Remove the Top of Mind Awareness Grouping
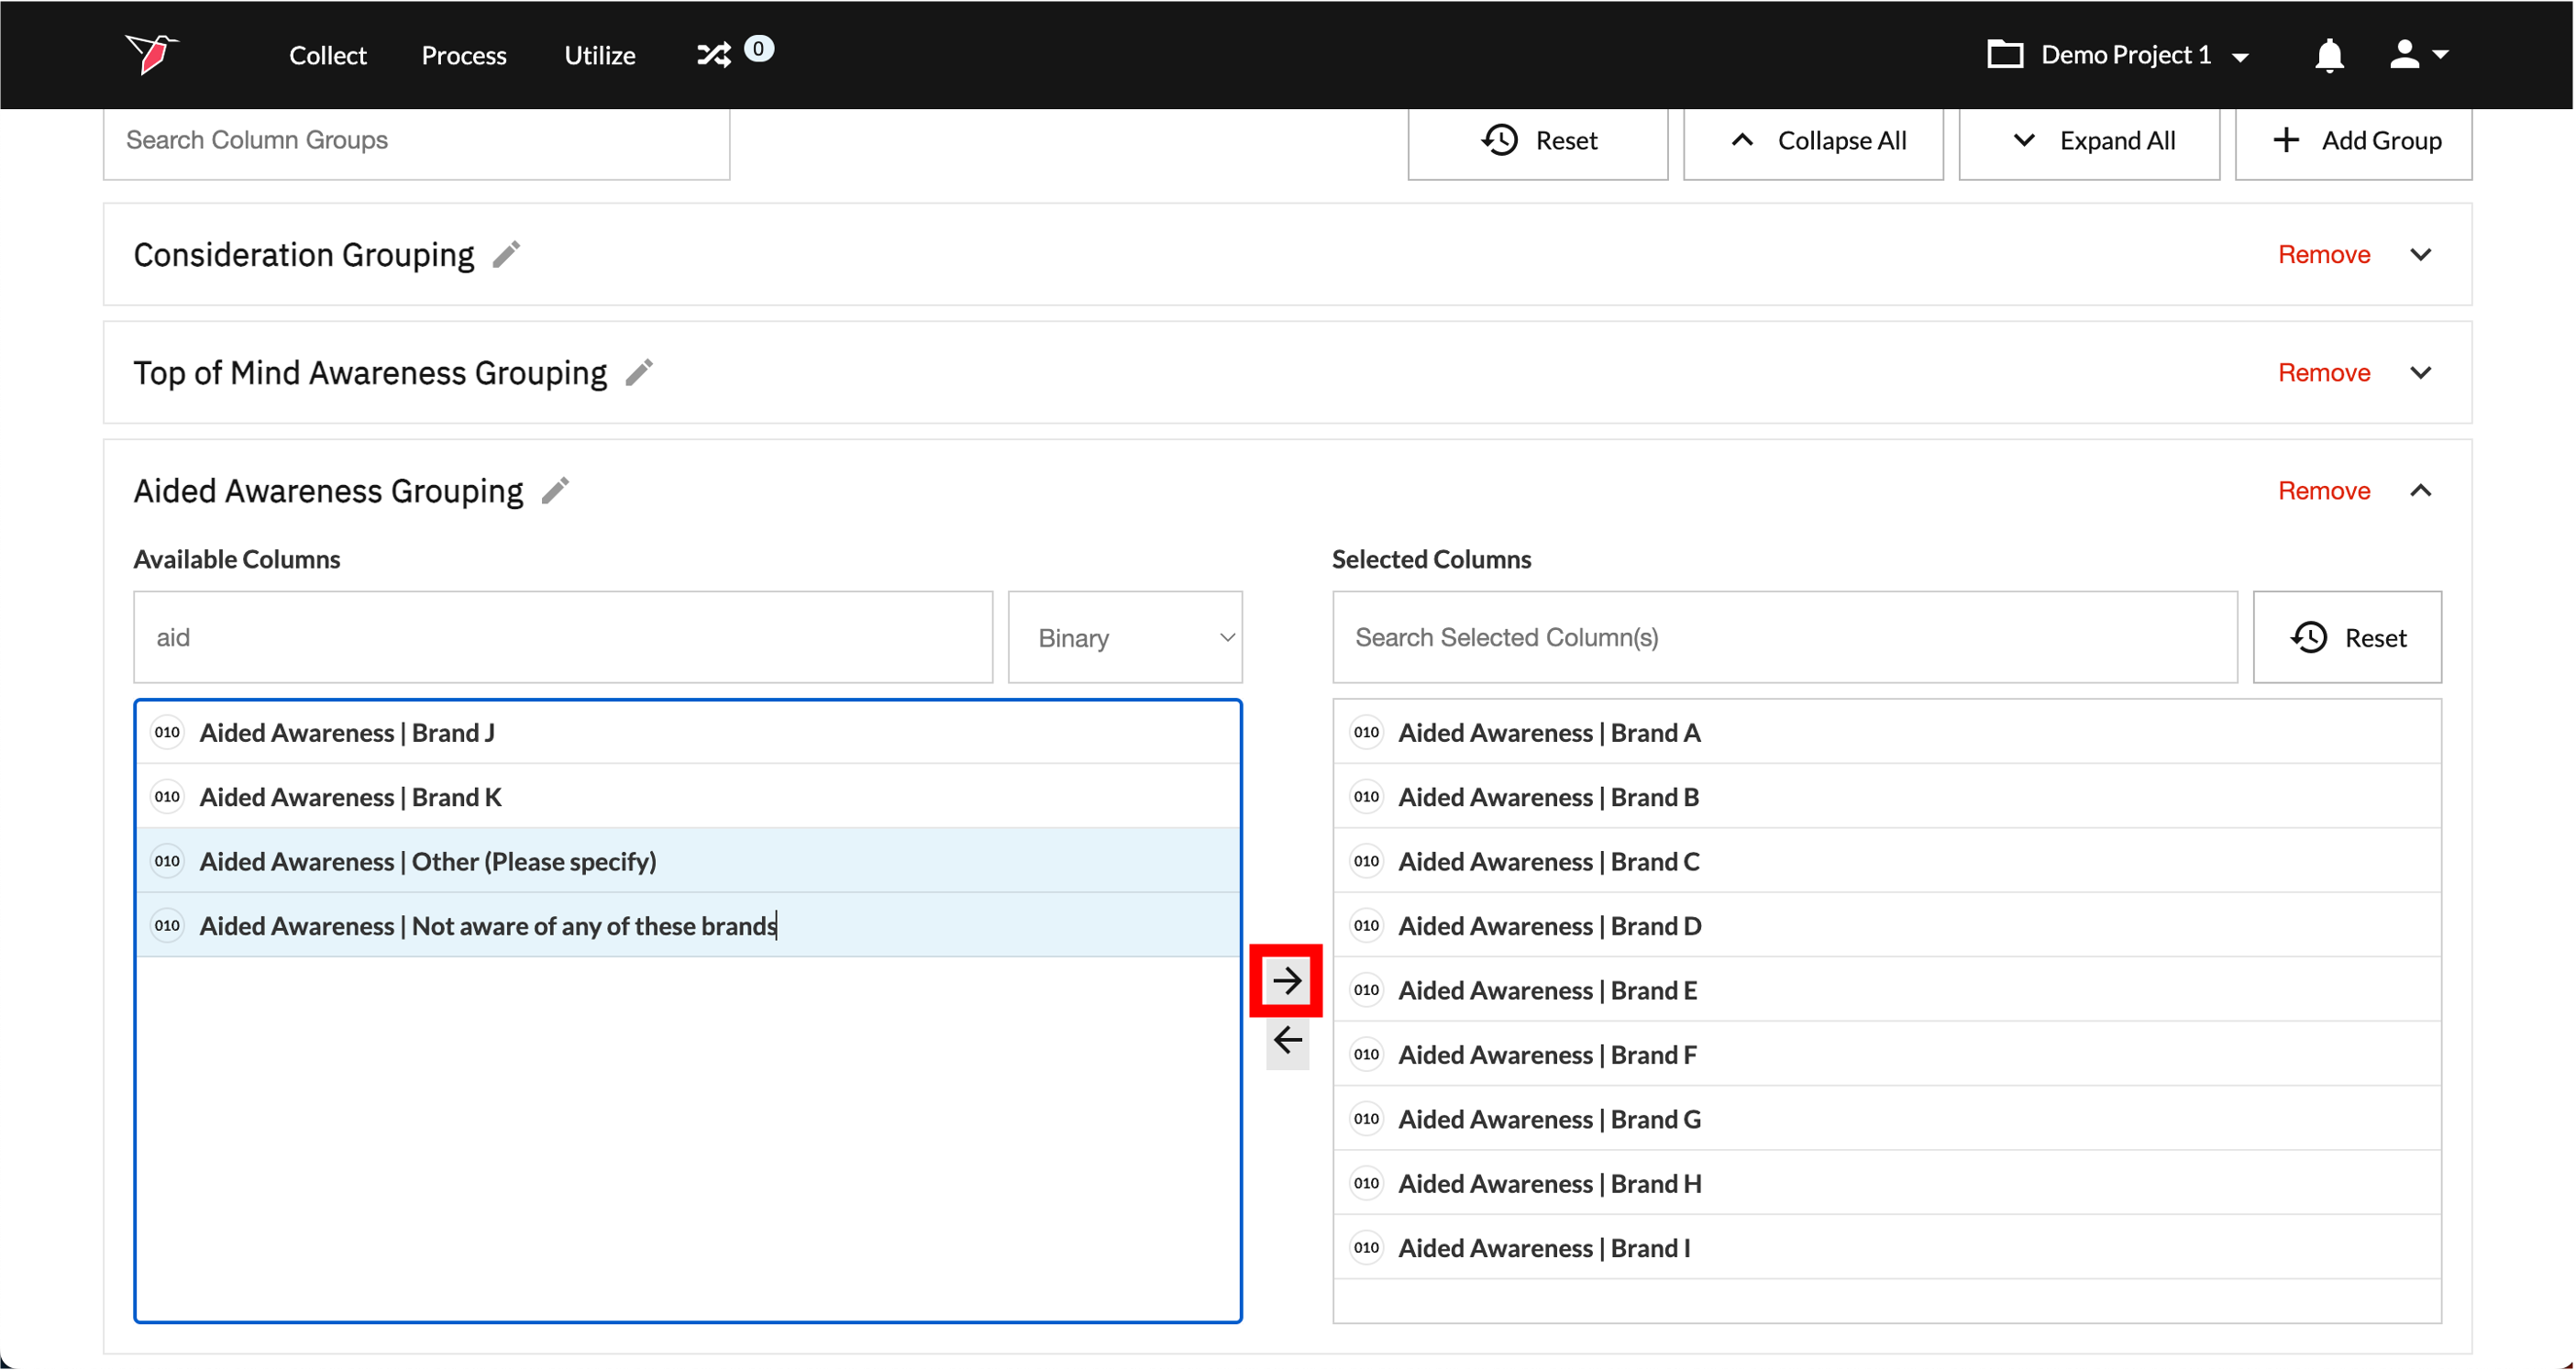 [2323, 372]
